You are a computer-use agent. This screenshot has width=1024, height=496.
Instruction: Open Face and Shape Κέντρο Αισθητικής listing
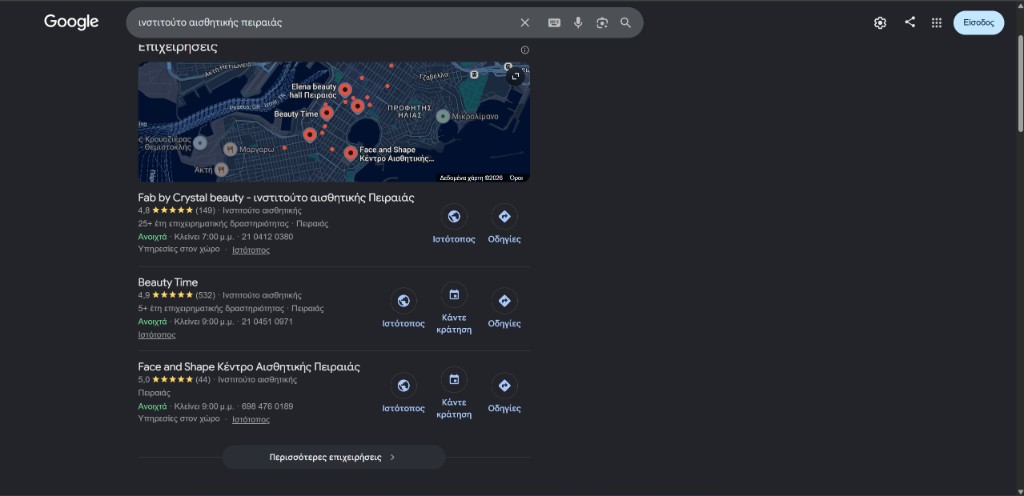(x=249, y=367)
